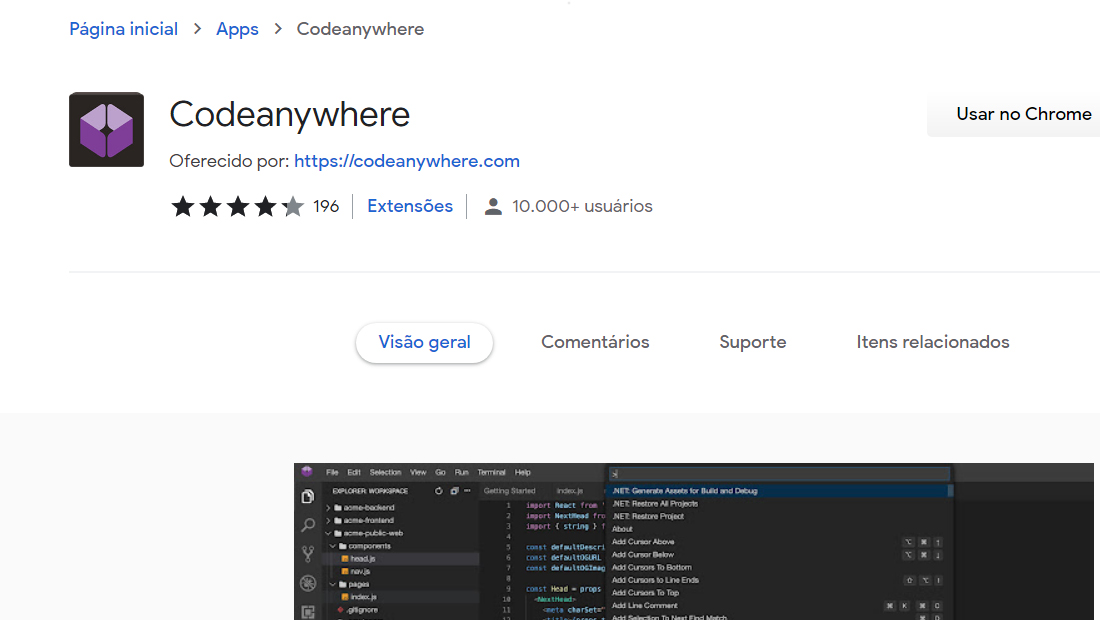1100x620 pixels.
Task: Open the File menu in the editor screenshot
Action: coord(333,473)
